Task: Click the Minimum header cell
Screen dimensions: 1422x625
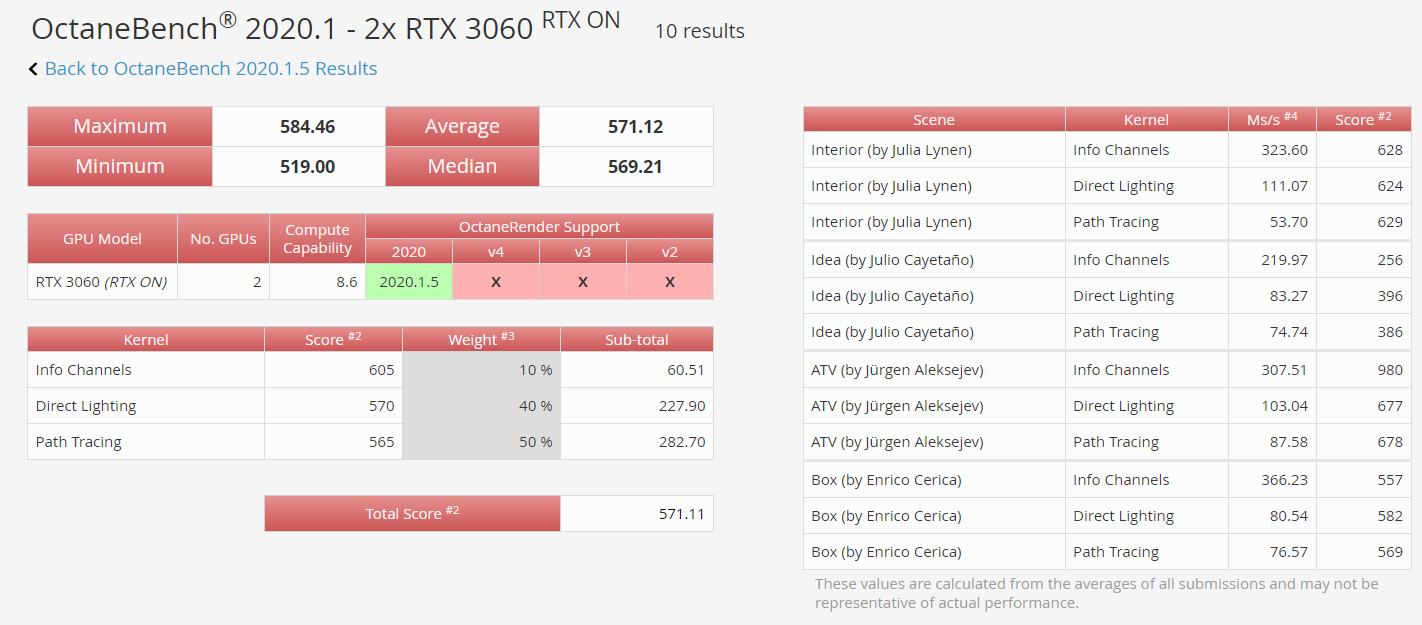Action: (120, 166)
